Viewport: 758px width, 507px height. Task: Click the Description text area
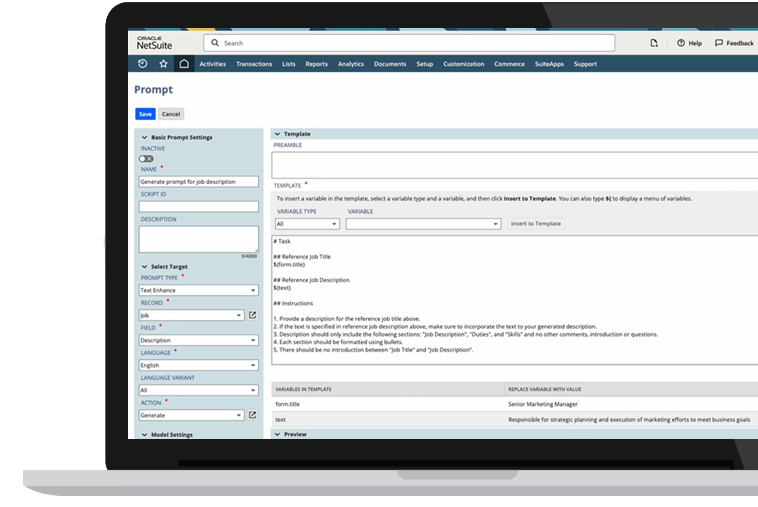click(x=199, y=239)
